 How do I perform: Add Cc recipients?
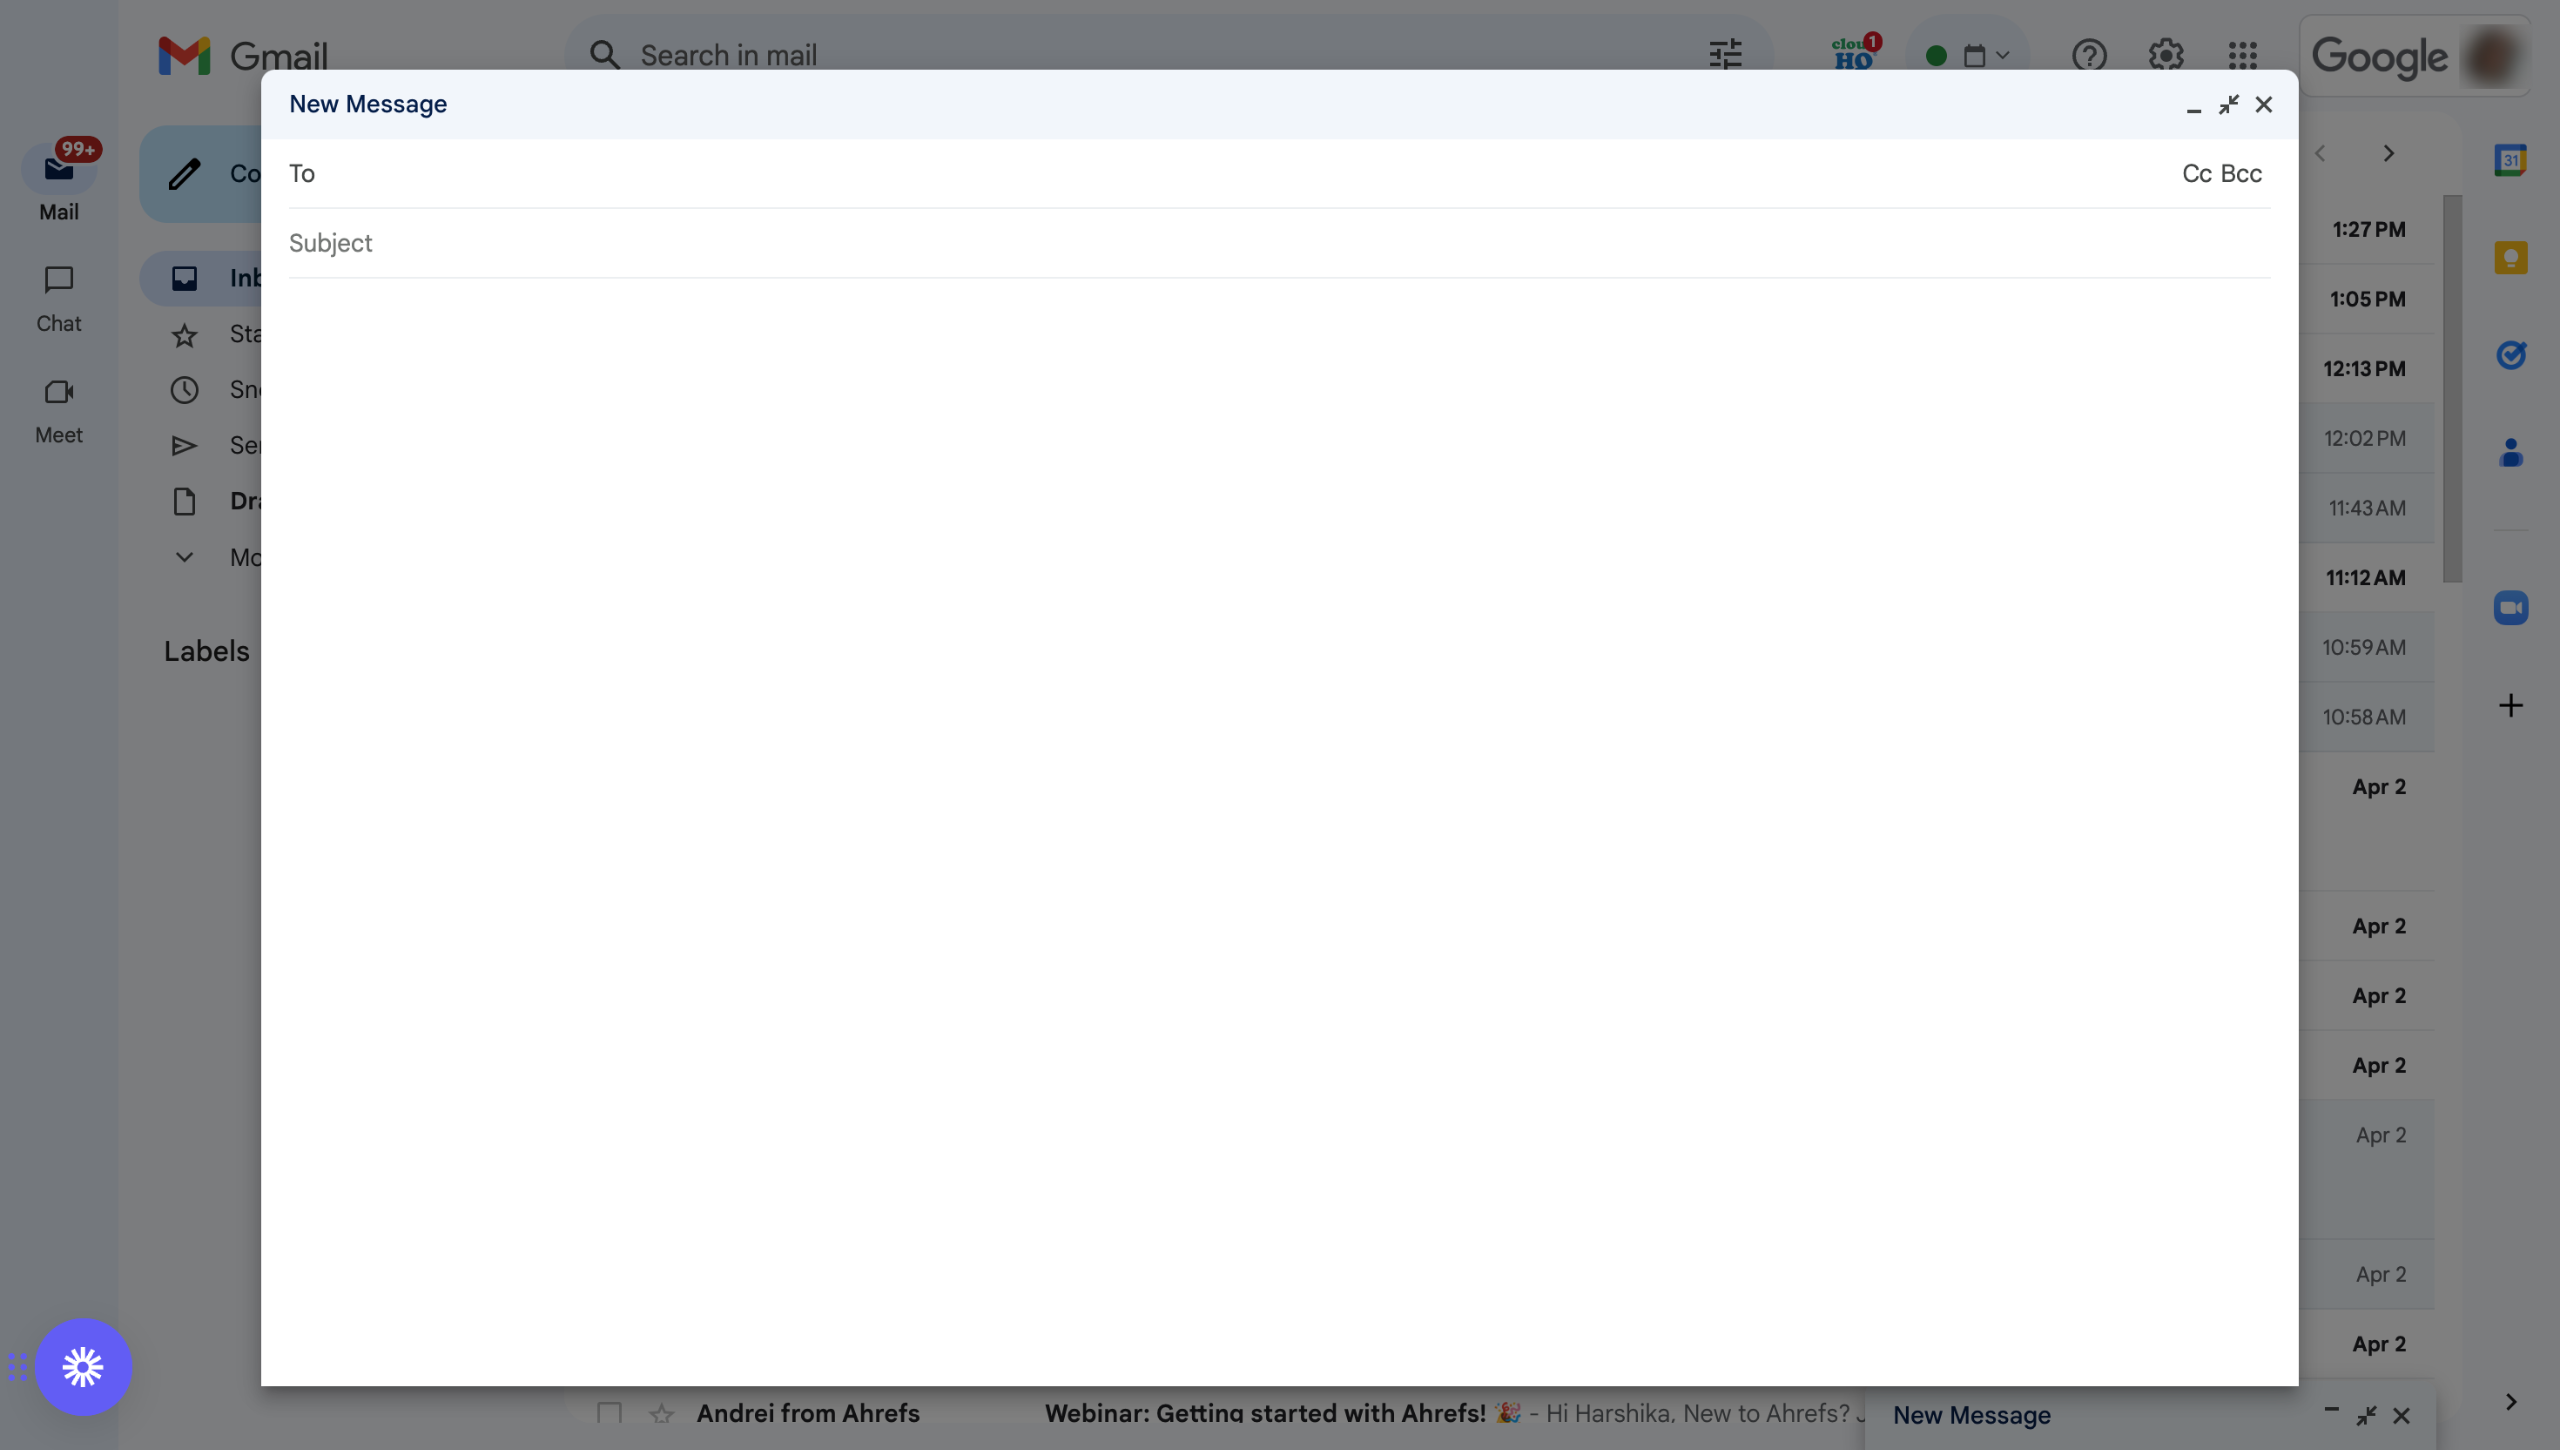2196,174
